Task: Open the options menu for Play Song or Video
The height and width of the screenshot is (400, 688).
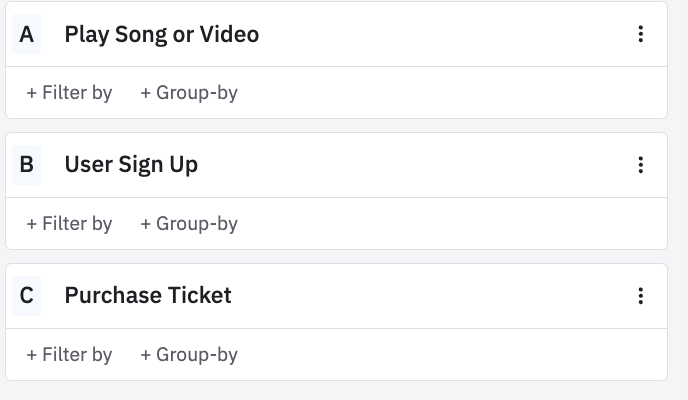Action: [x=641, y=34]
